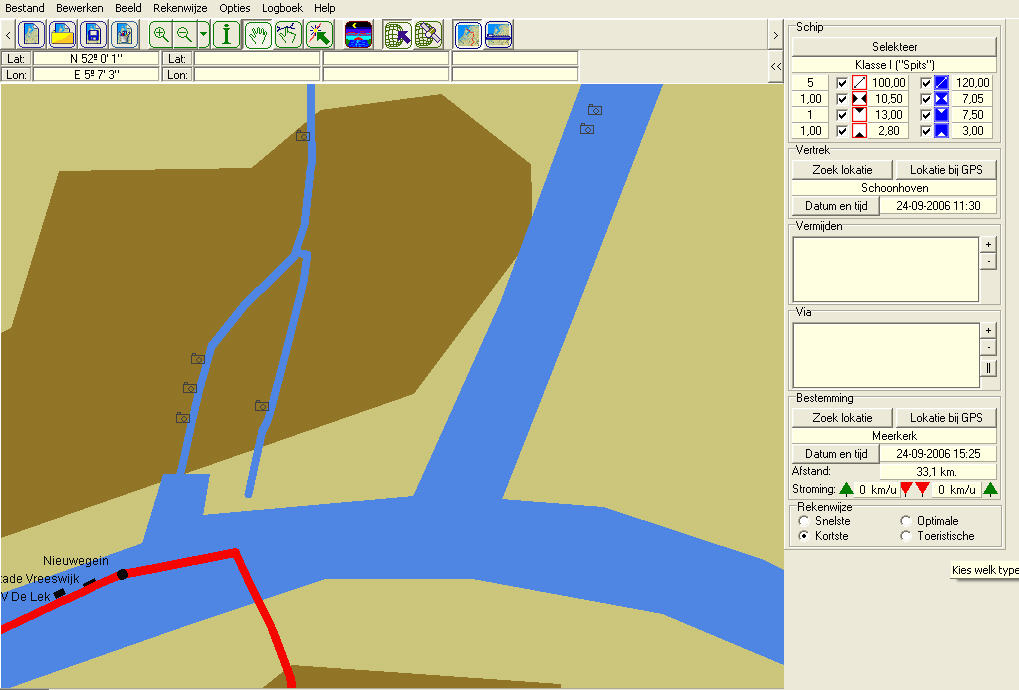
Task: Open file with yellow folder icon
Action: tap(62, 35)
